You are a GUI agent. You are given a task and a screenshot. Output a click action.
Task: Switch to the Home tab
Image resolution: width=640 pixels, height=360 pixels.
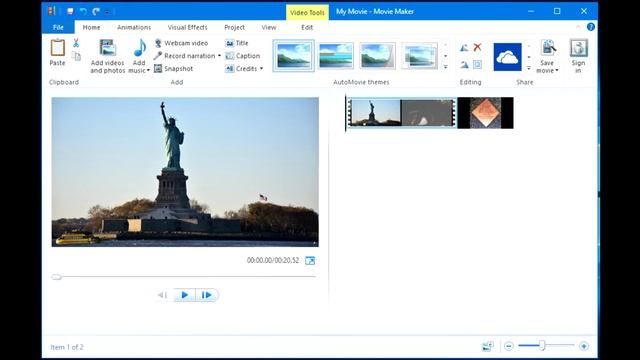coord(91,27)
